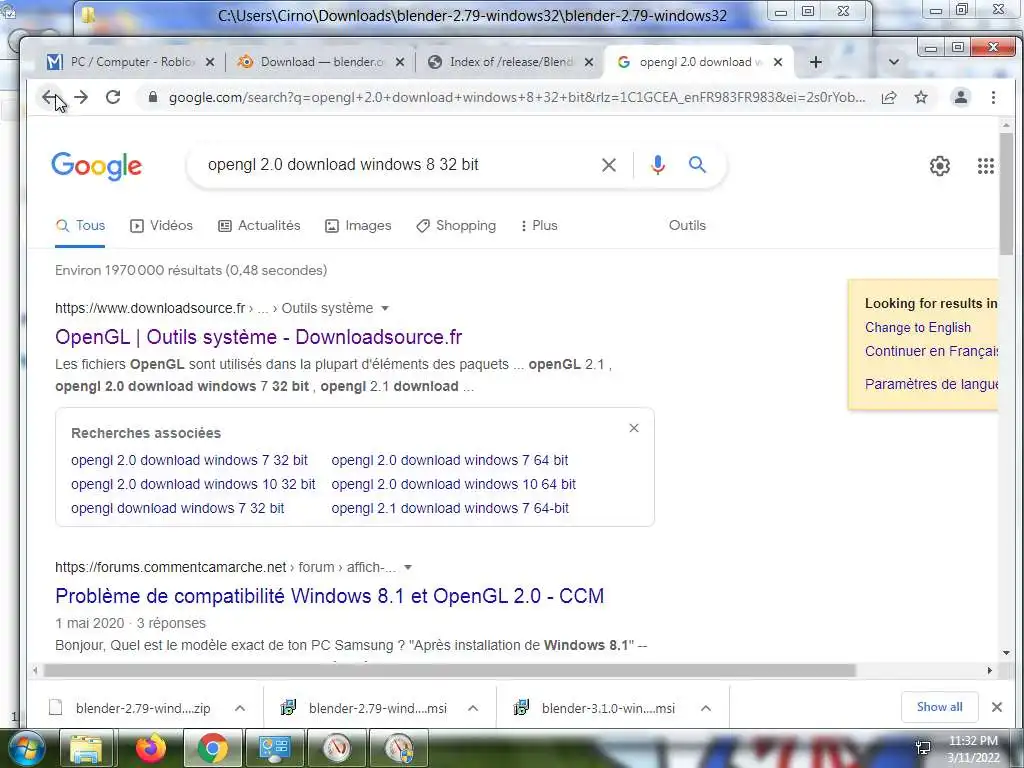Expand commentcamarche.net result options arrow

pos(408,568)
